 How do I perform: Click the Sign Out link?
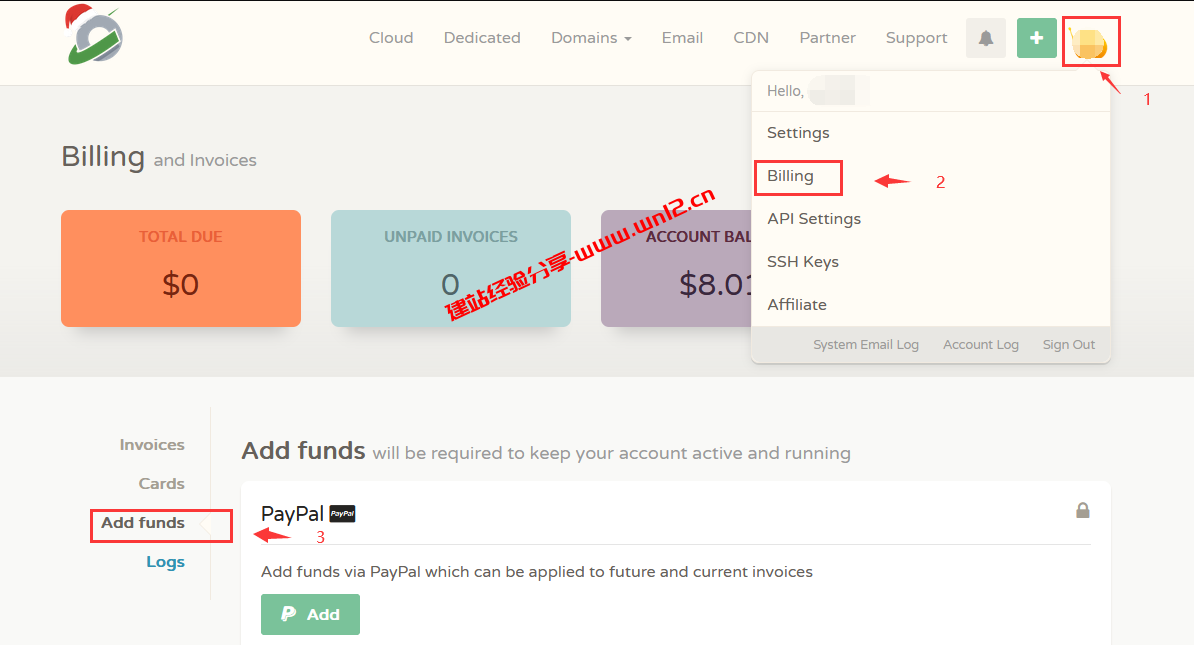tap(1069, 345)
